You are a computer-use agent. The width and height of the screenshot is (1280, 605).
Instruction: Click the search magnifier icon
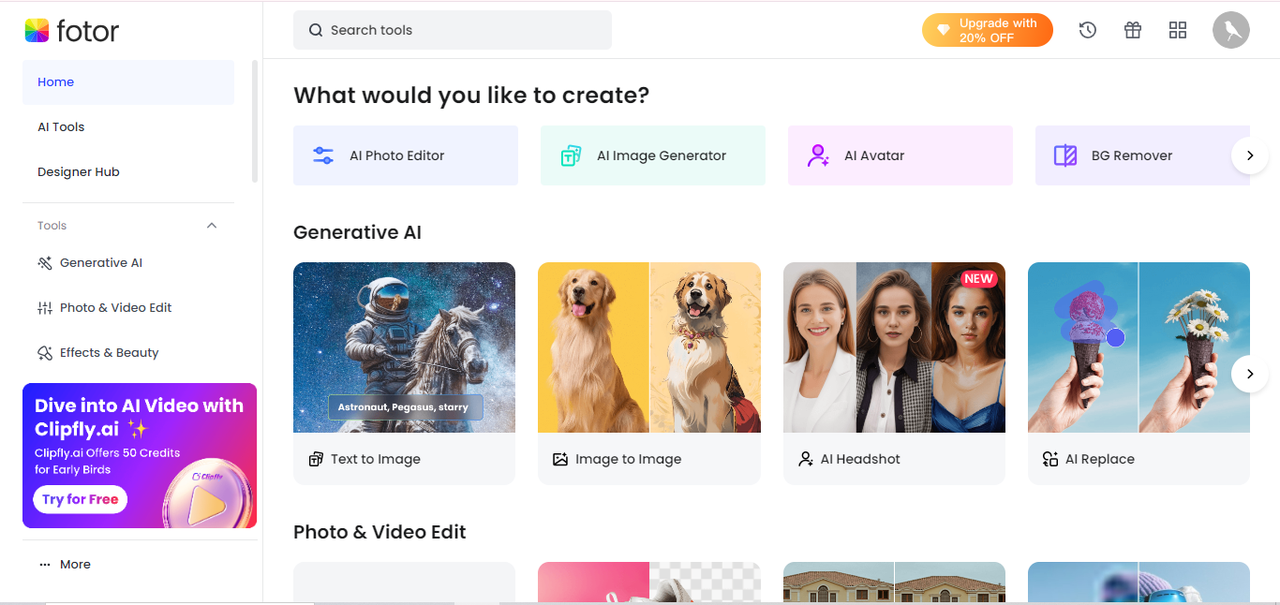315,30
